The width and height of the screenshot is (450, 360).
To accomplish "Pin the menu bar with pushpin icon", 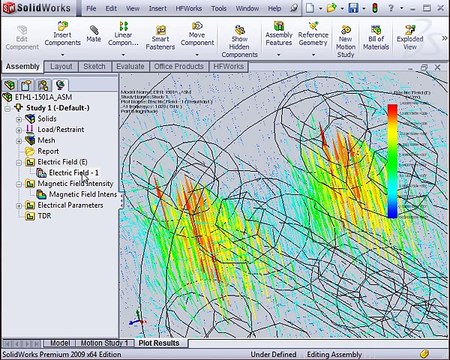I will [x=294, y=8].
